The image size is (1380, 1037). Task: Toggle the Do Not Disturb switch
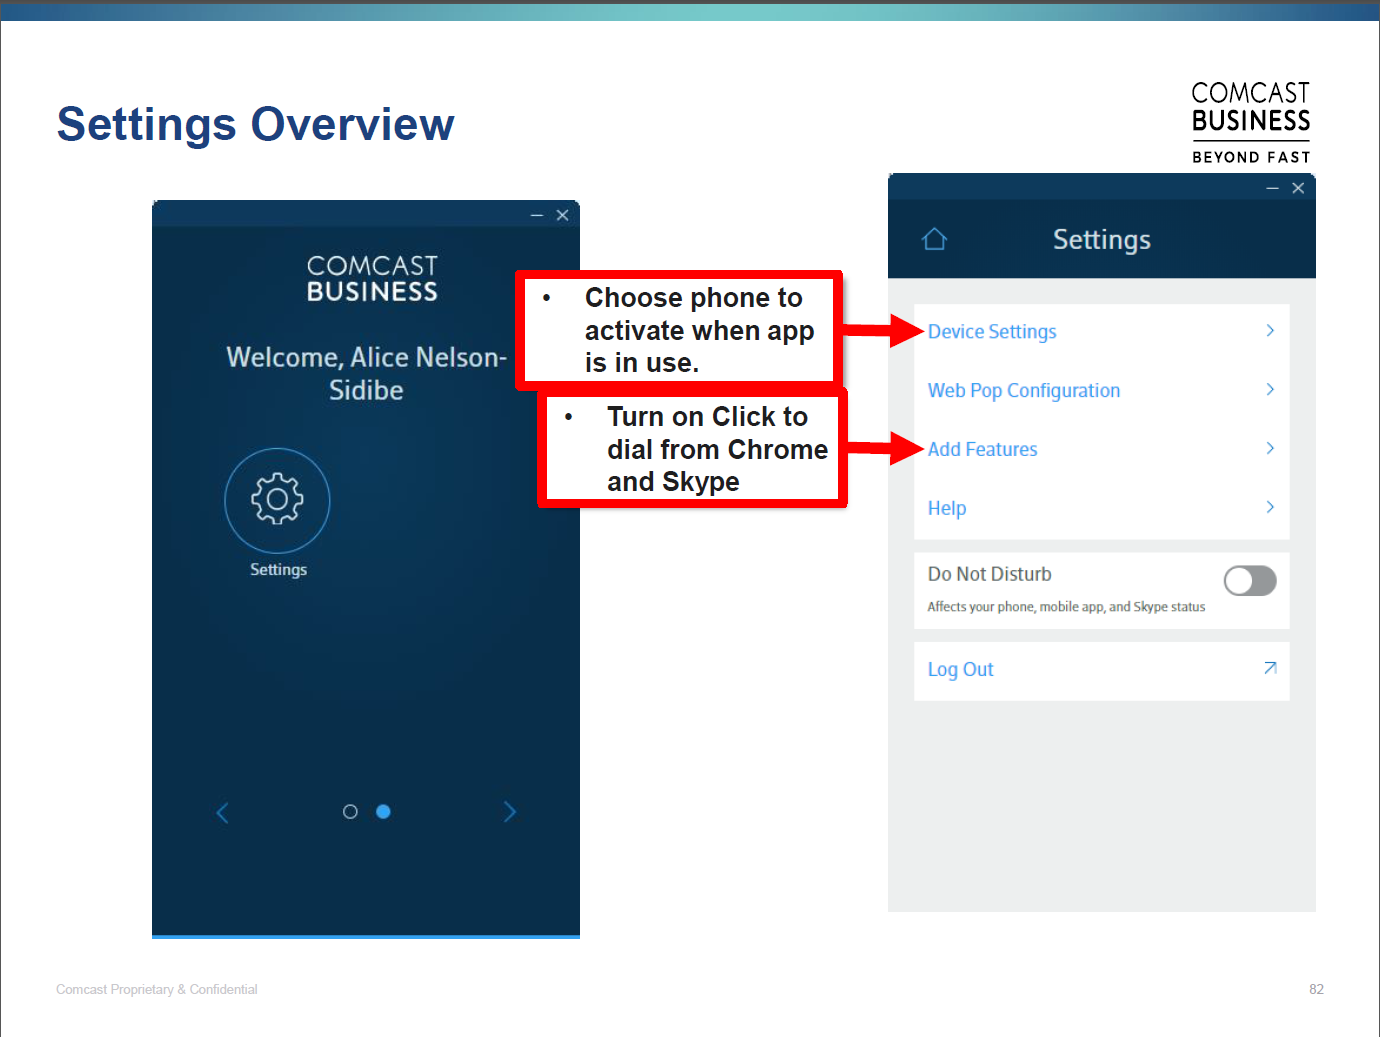pyautogui.click(x=1250, y=581)
